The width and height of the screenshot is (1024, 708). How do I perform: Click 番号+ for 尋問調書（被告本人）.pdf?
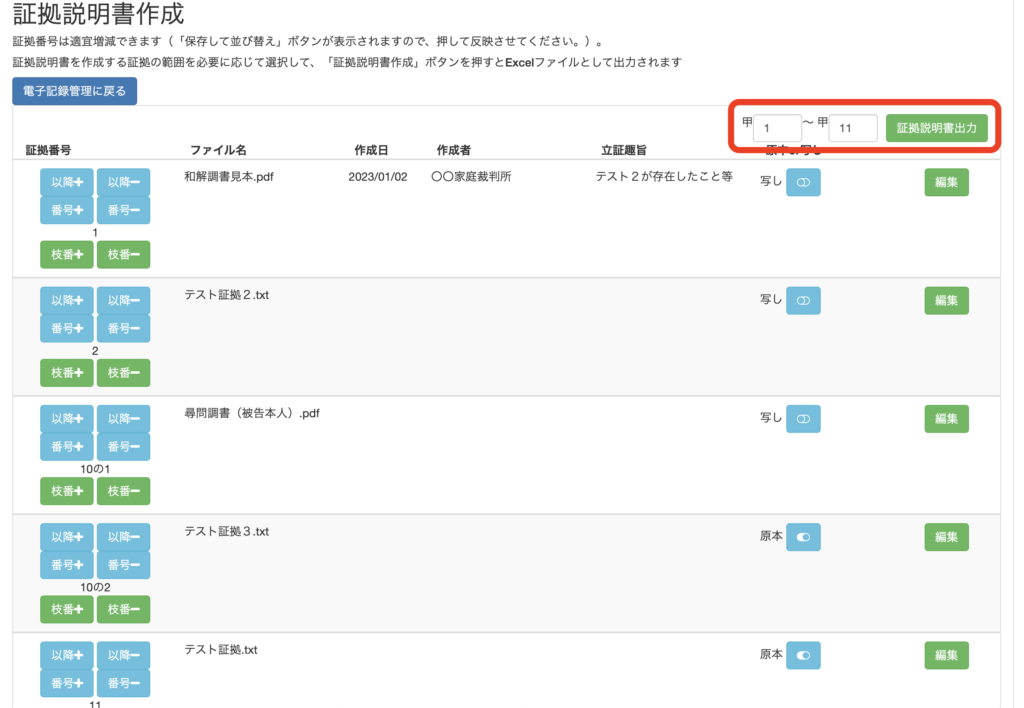(x=67, y=447)
